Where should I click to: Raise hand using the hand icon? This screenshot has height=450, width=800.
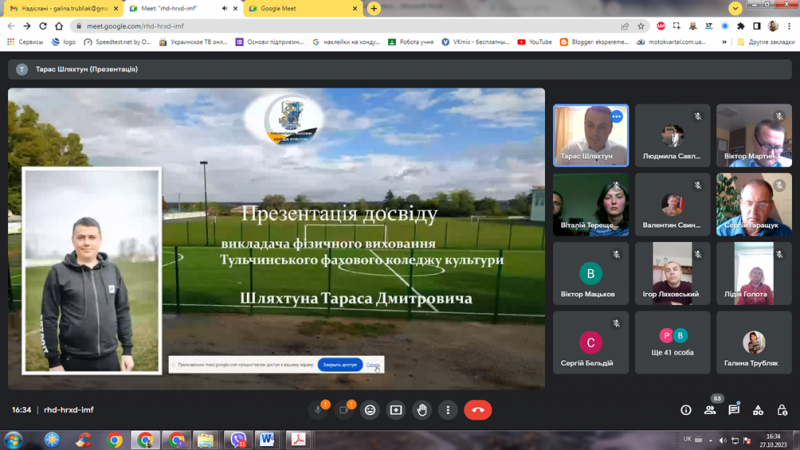tap(422, 410)
